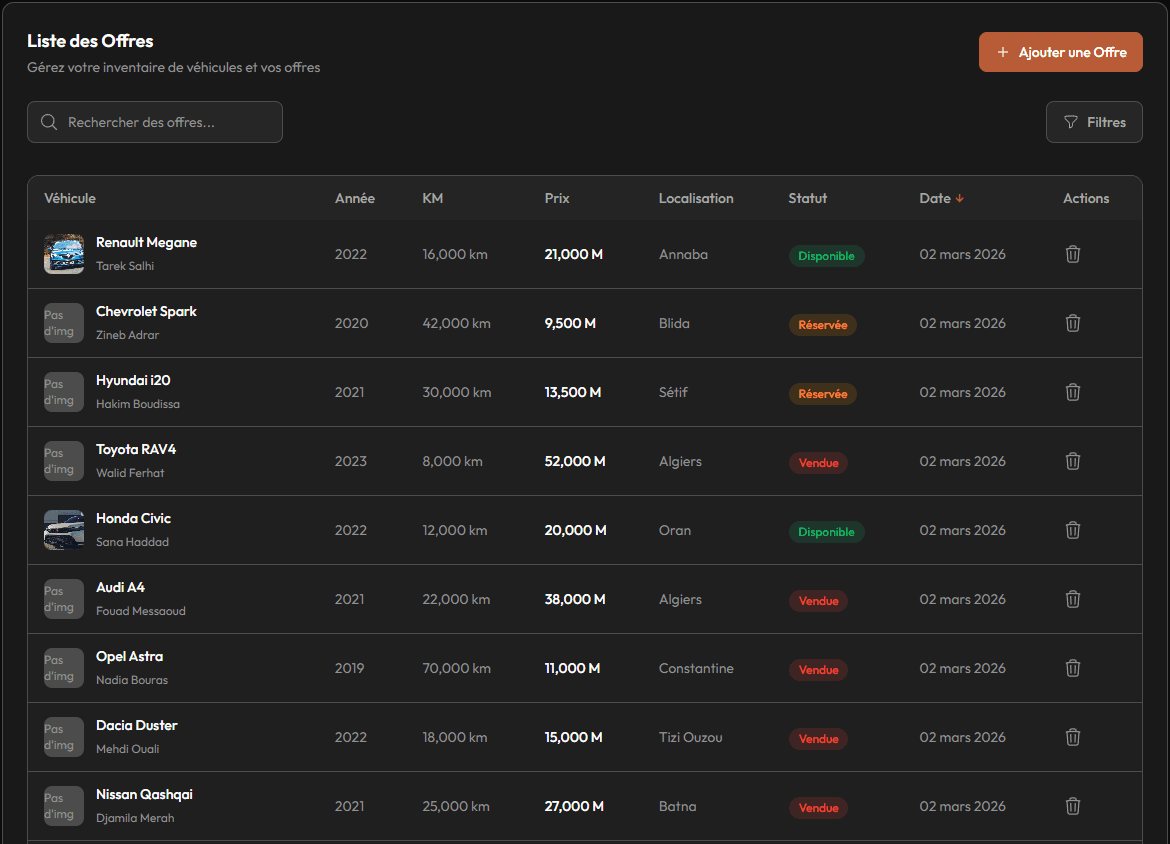The height and width of the screenshot is (844, 1170).
Task: Remove the Hyundai i20 listing
Action: (x=1072, y=392)
